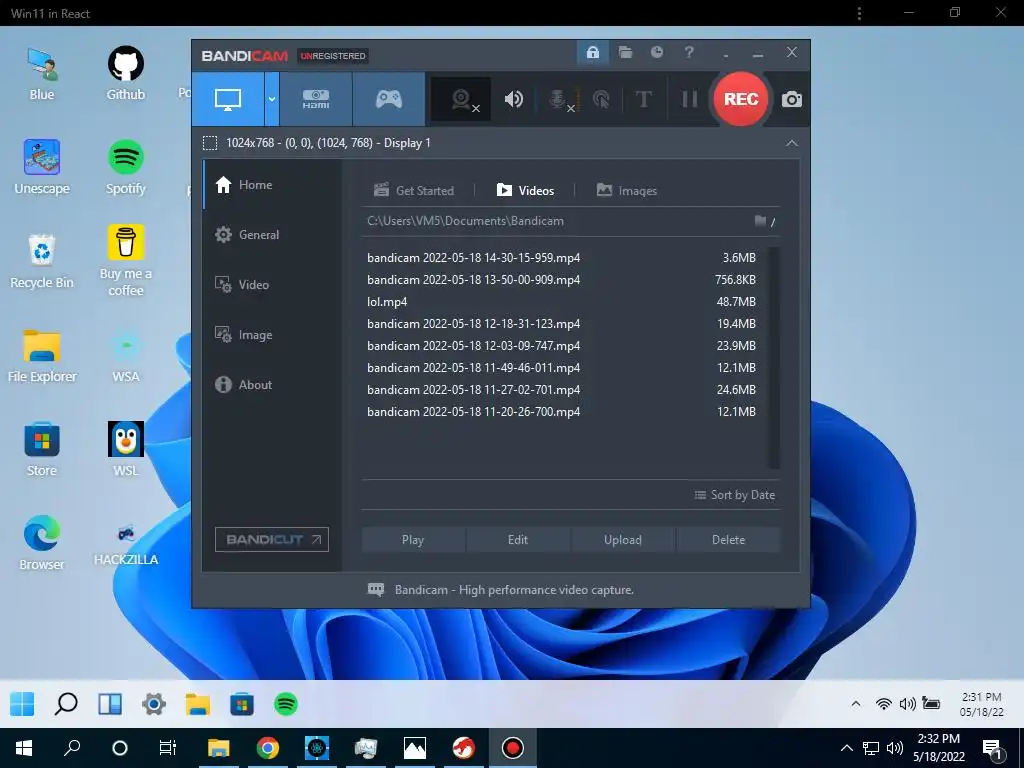Click the selection area rectangle icon
Screen dimensions: 1024x768
[x=210, y=143]
